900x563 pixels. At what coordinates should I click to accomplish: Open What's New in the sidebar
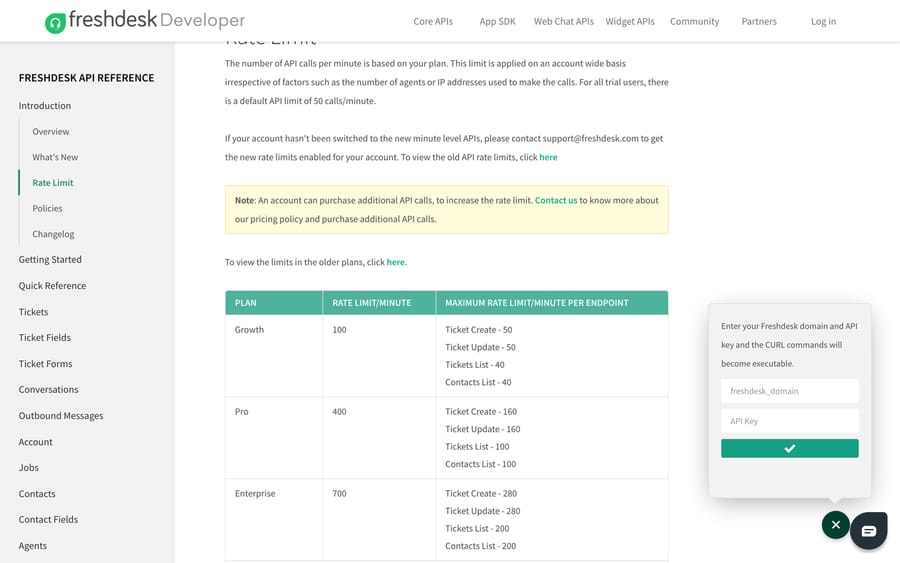click(x=55, y=157)
